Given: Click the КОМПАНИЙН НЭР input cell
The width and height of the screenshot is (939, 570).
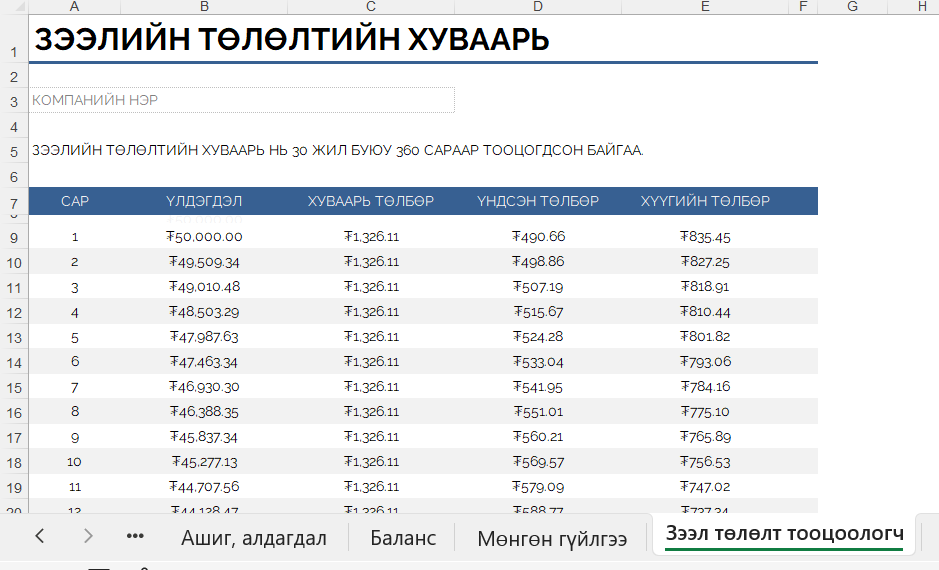Looking at the screenshot, I should pos(242,100).
